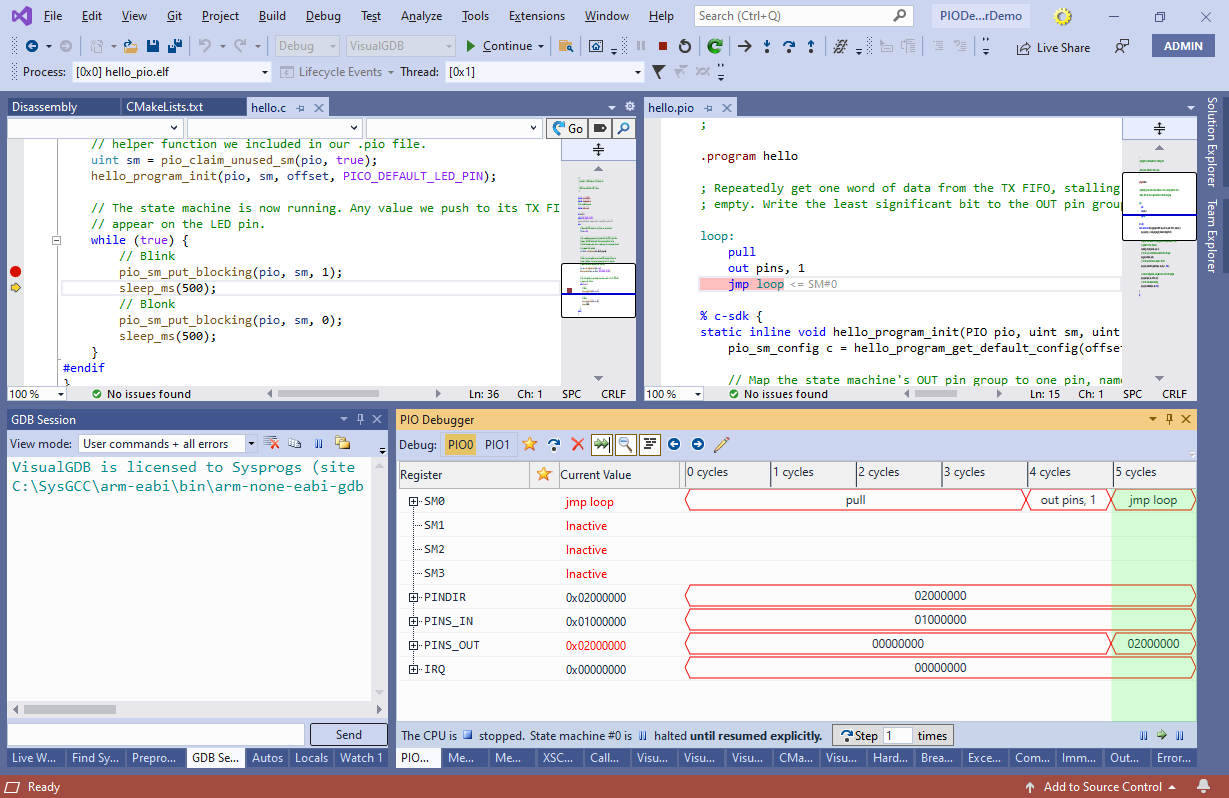
Task: Toggle the aligned-lines view icon in PIO Debugger
Action: pyautogui.click(x=649, y=444)
